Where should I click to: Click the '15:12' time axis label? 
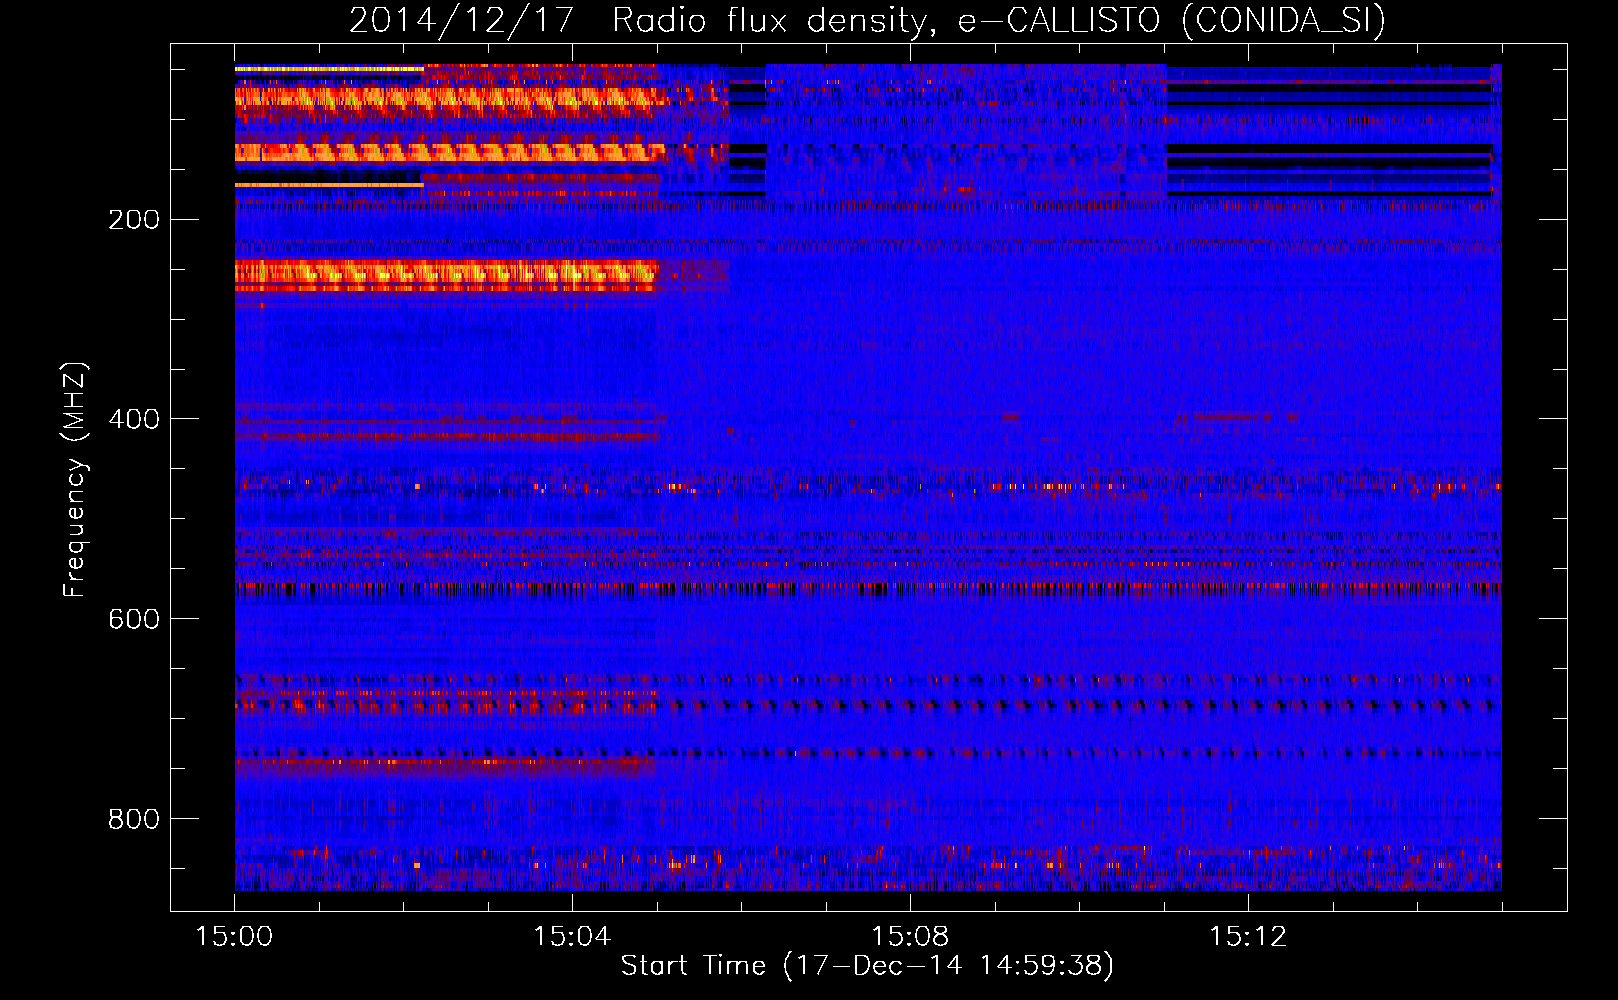[x=1248, y=937]
